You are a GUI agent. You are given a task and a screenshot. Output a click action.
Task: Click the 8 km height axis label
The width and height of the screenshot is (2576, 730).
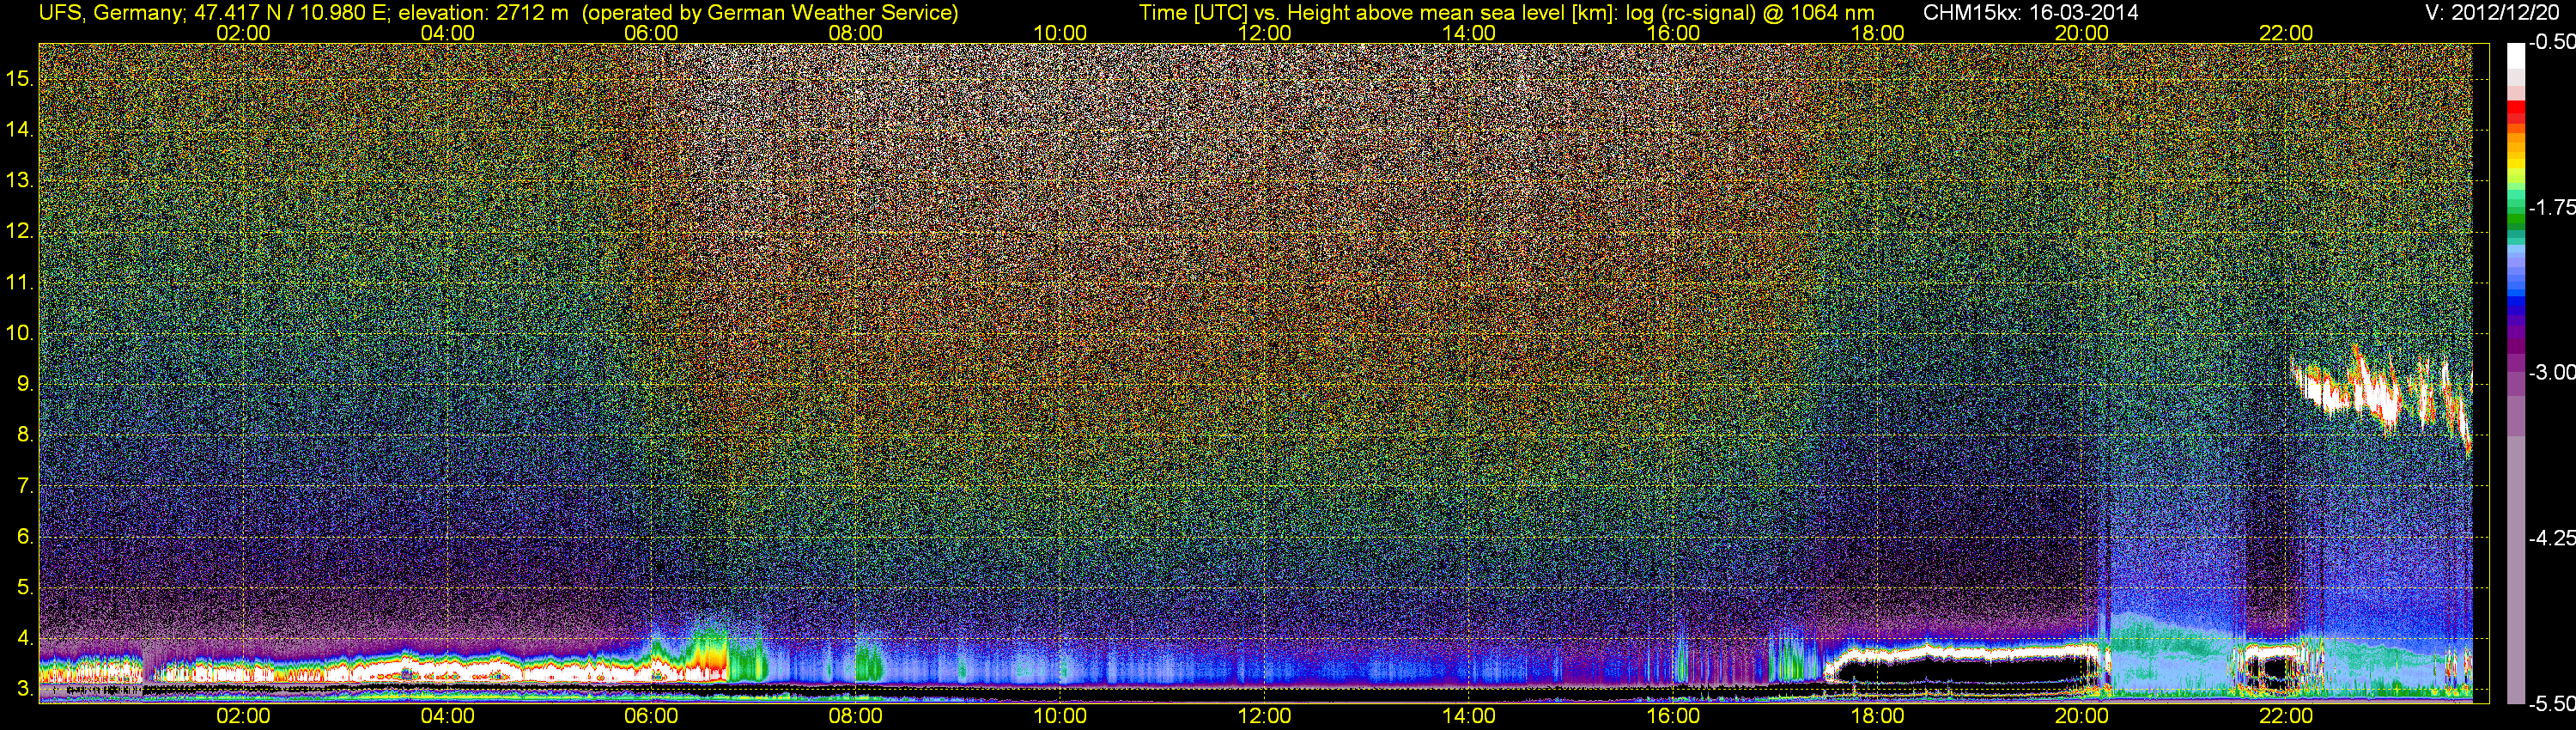click(25, 435)
